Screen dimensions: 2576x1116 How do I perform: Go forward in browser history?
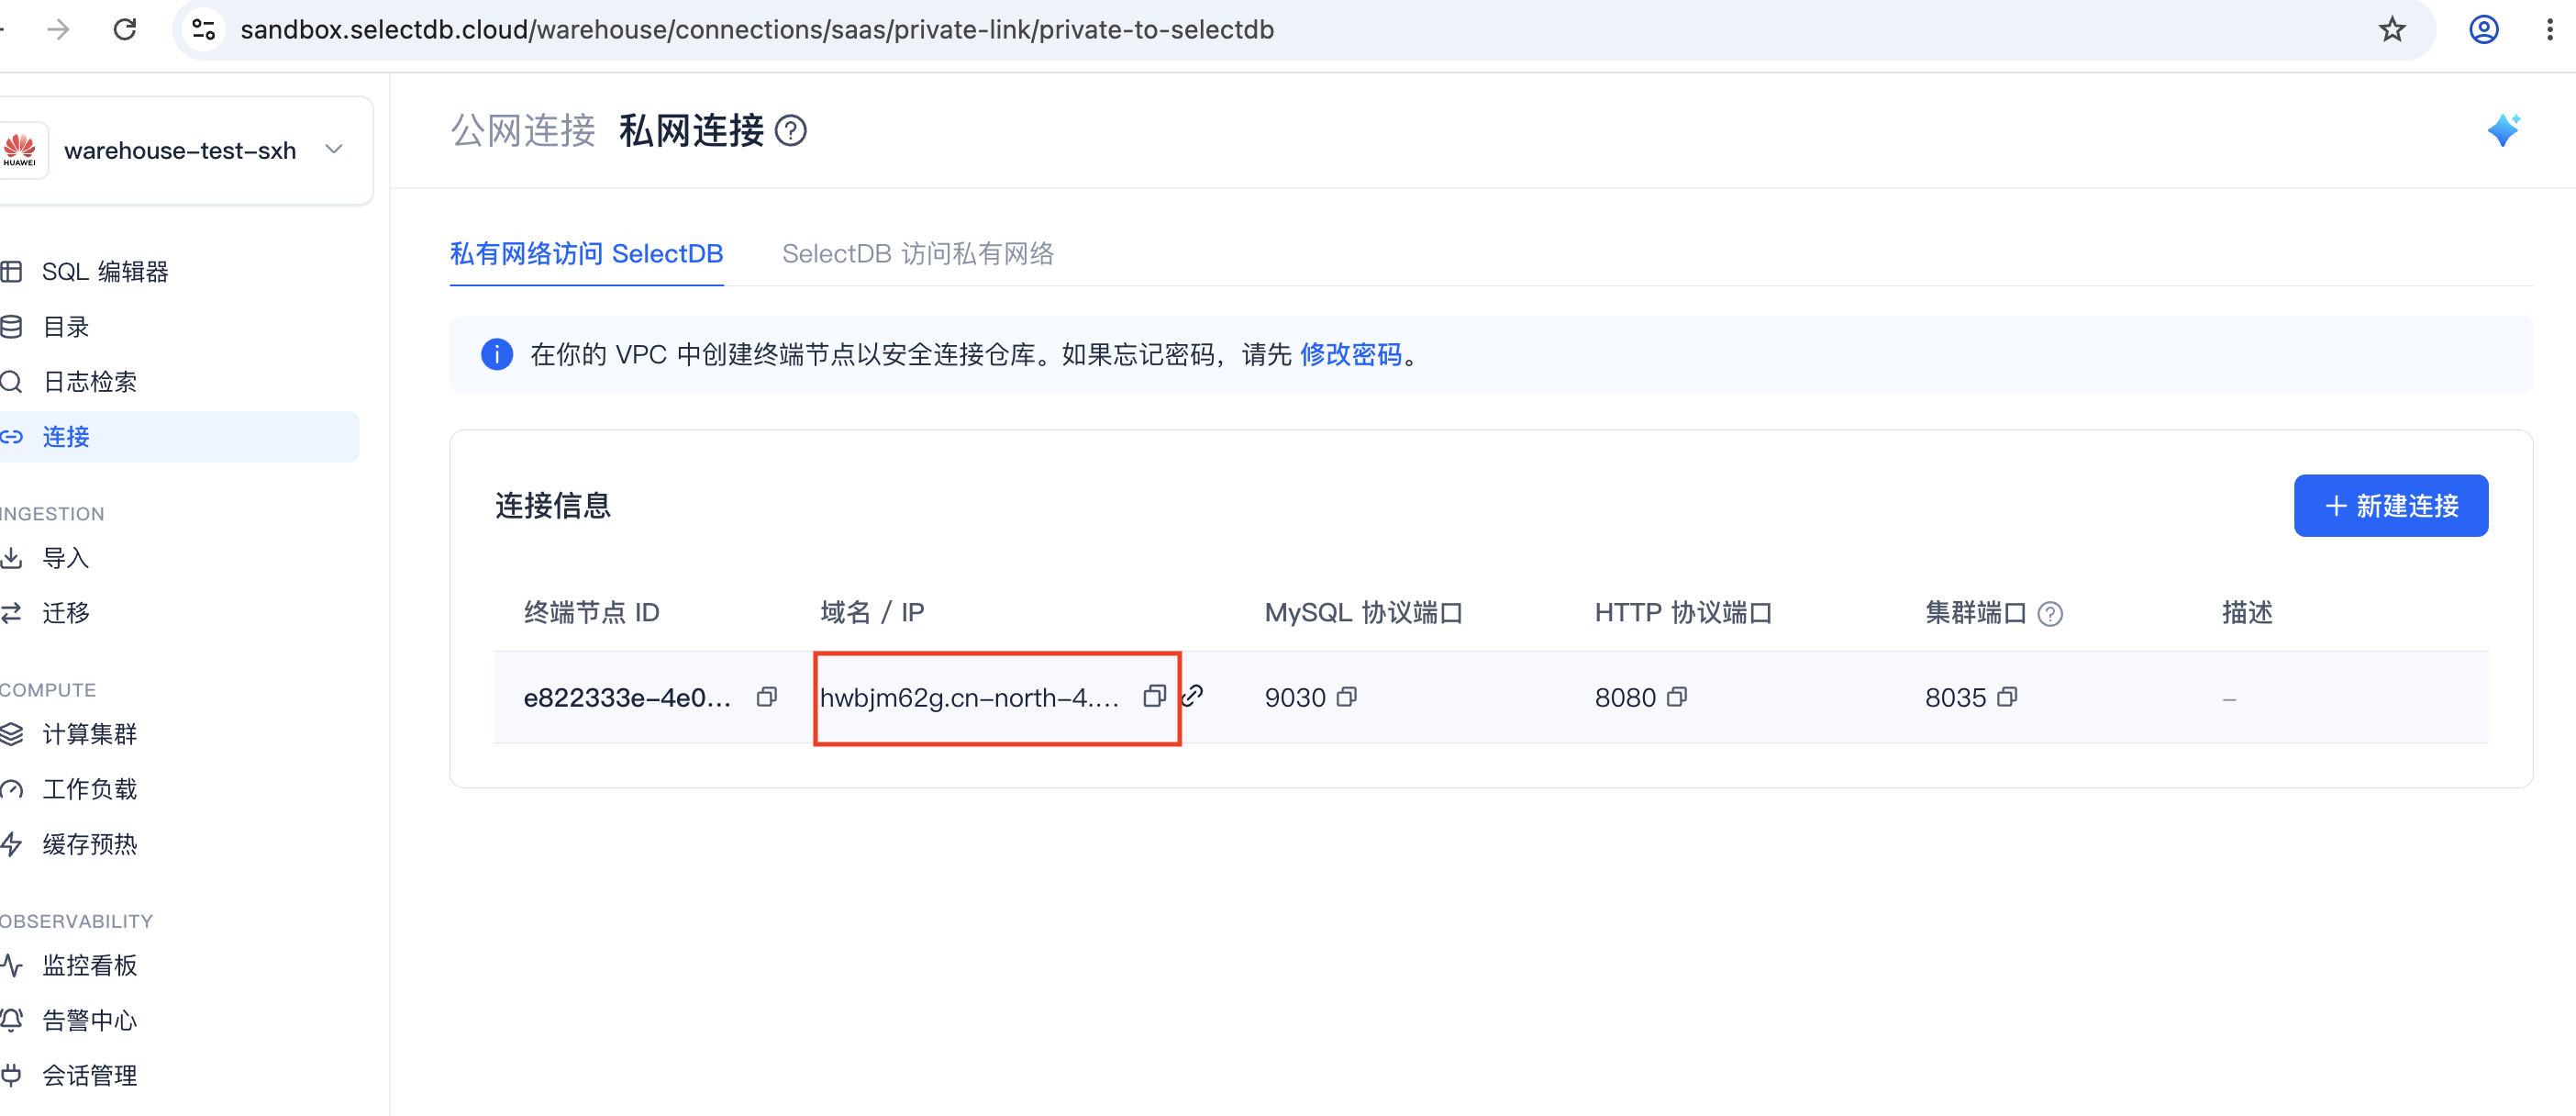(58, 29)
